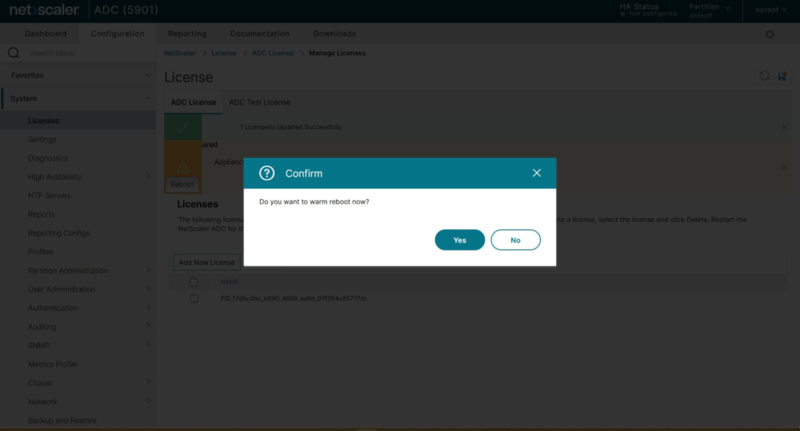Expand Partition Administration chevron
The height and width of the screenshot is (431, 800).
[x=148, y=270]
